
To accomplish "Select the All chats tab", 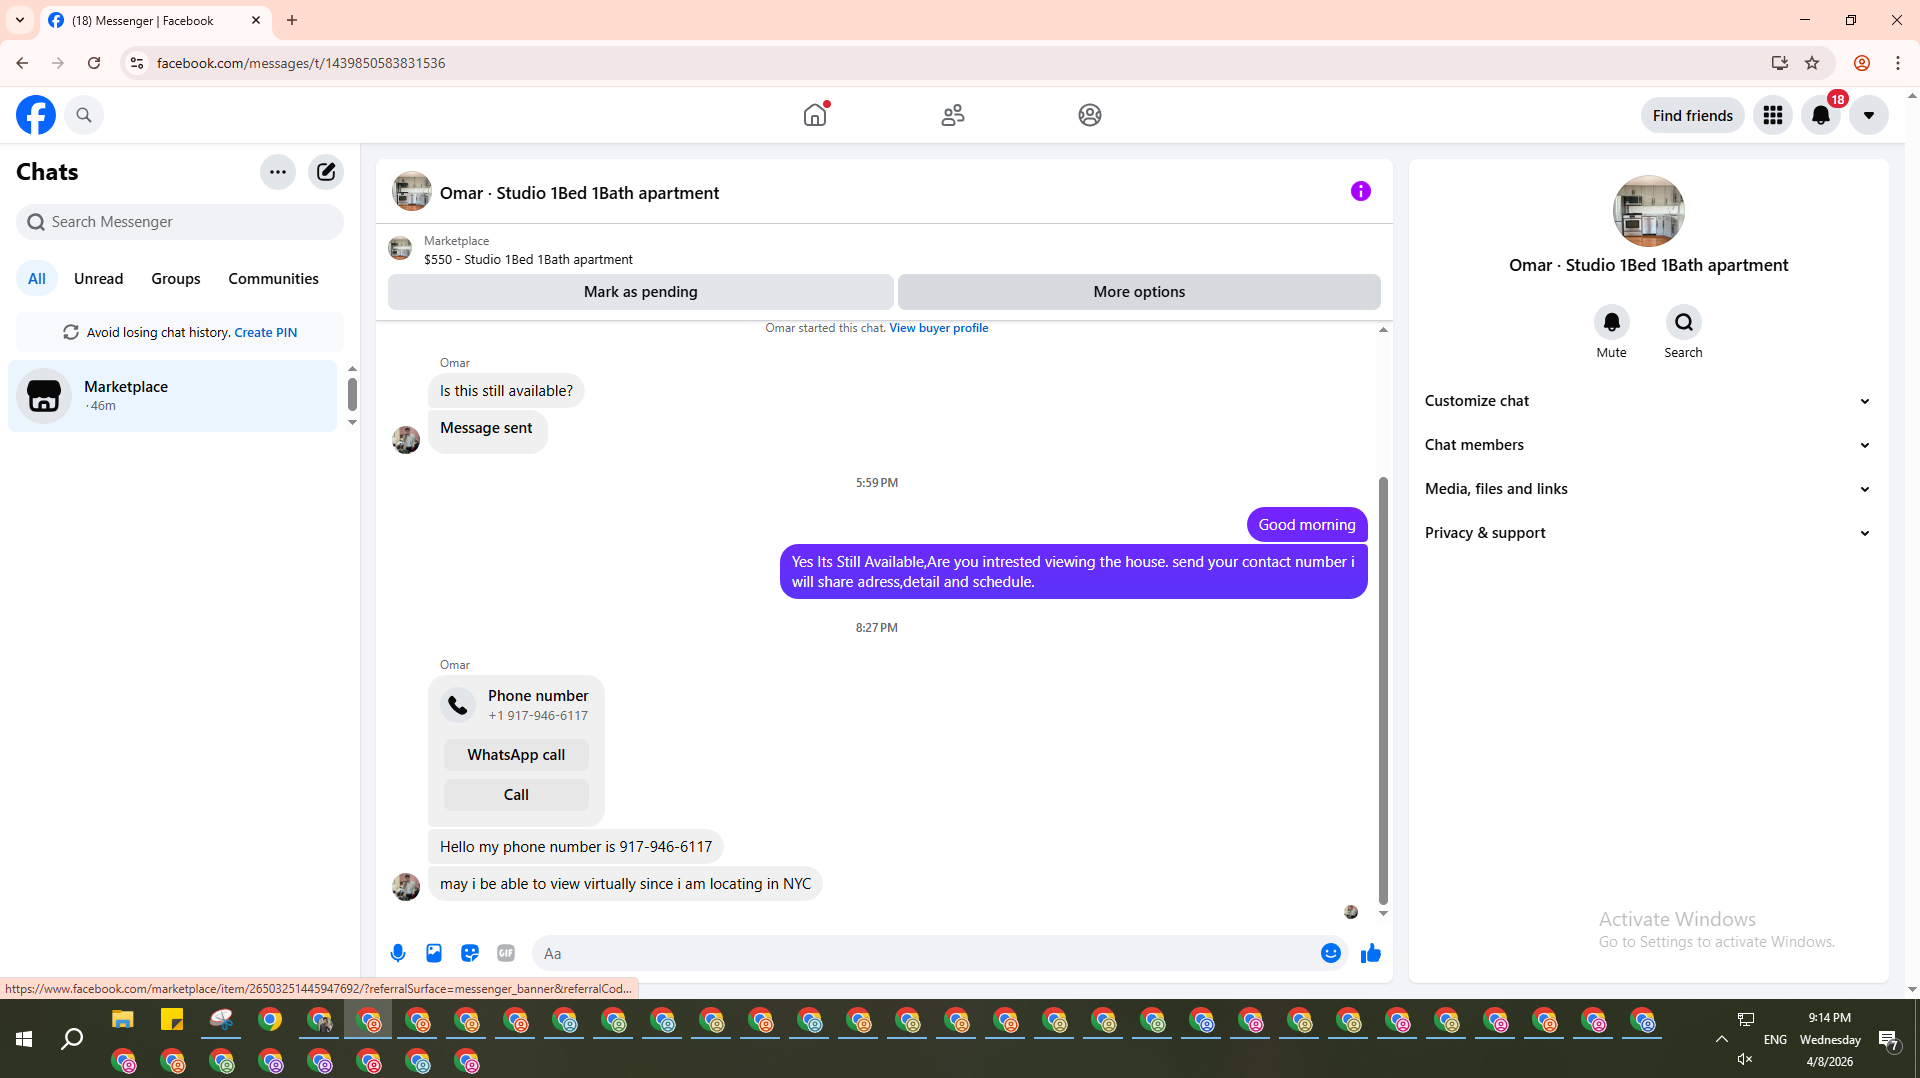I will tap(37, 279).
